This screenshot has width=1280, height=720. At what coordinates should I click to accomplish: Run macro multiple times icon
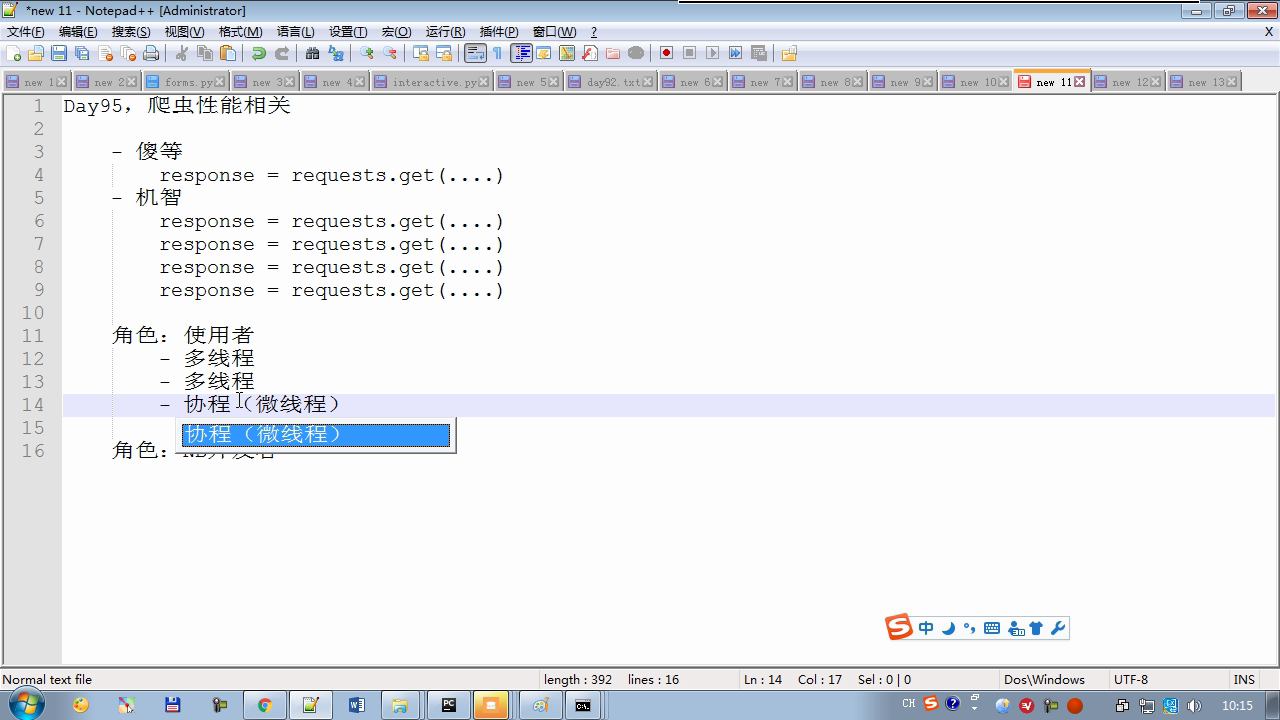click(735, 53)
